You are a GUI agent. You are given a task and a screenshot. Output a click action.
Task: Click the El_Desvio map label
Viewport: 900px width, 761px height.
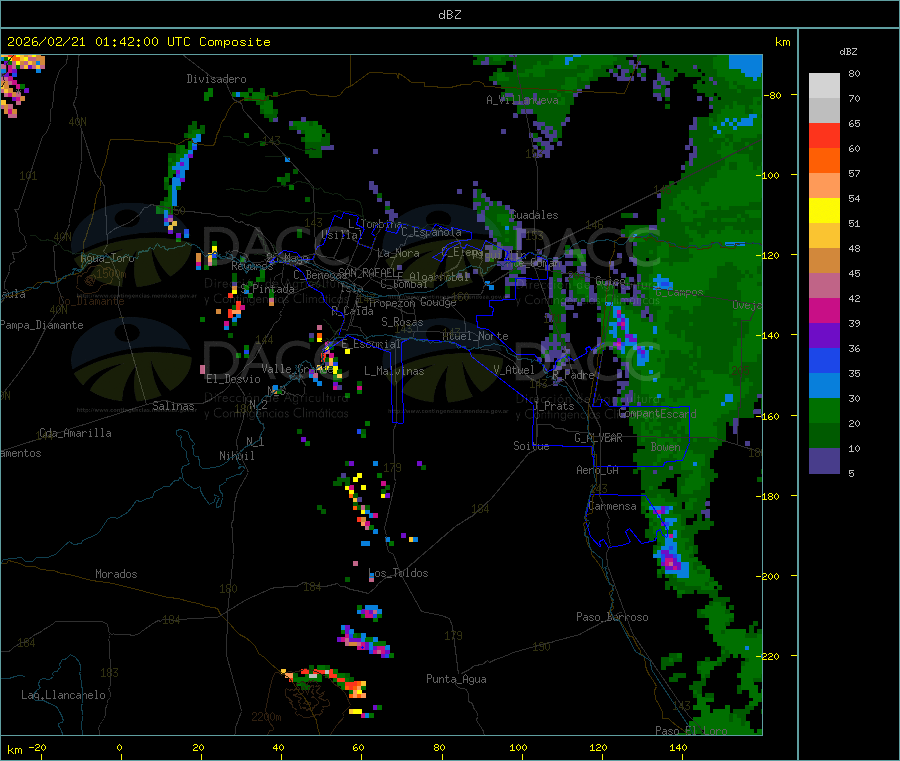click(x=234, y=379)
